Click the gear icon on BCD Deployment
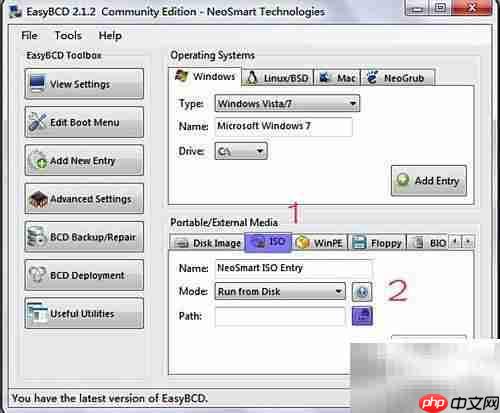 pos(36,275)
